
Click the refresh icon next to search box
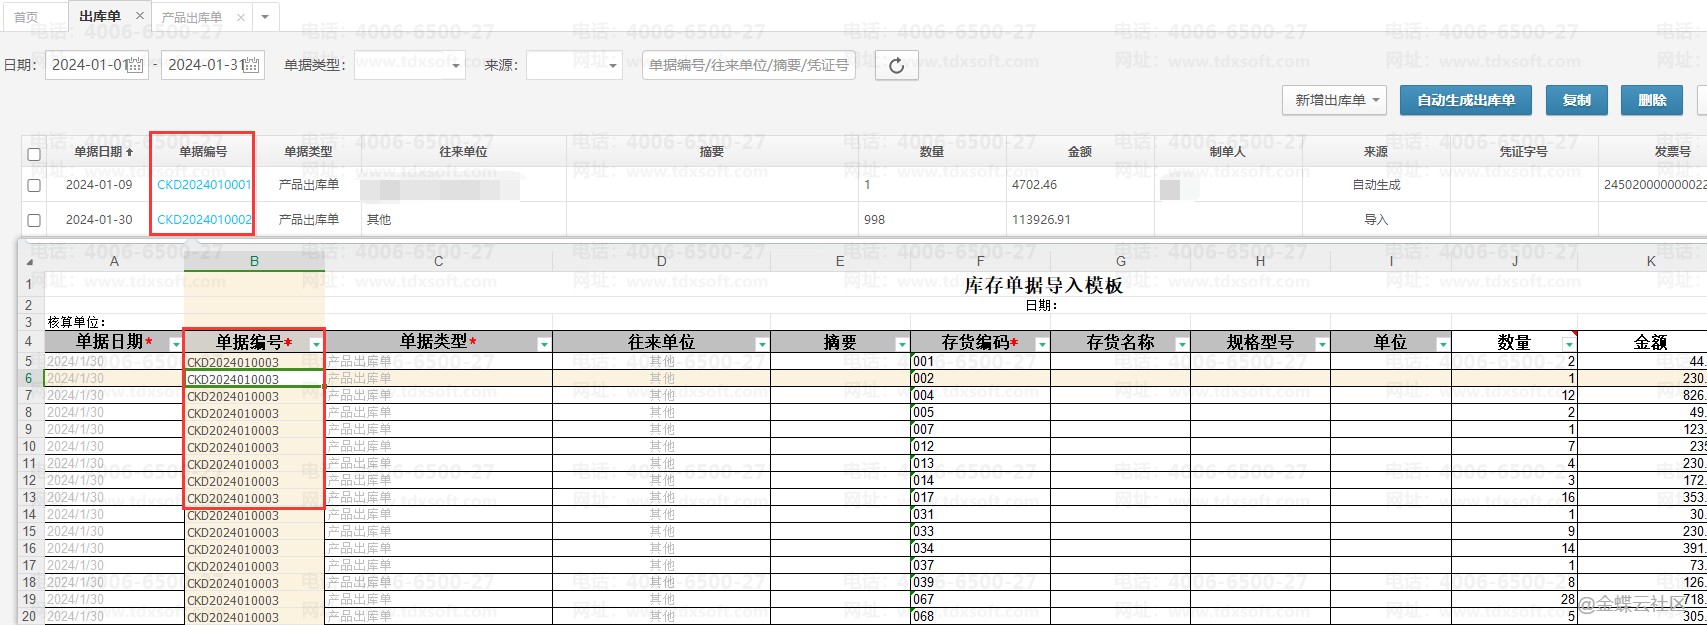(x=896, y=66)
